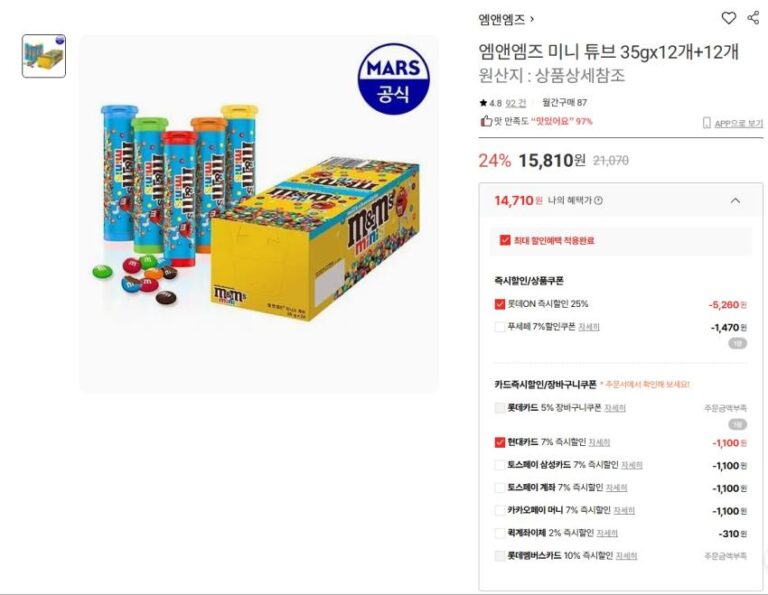
Task: Open 자세히 details for 토스페이 삼성카드
Action: 631,465
